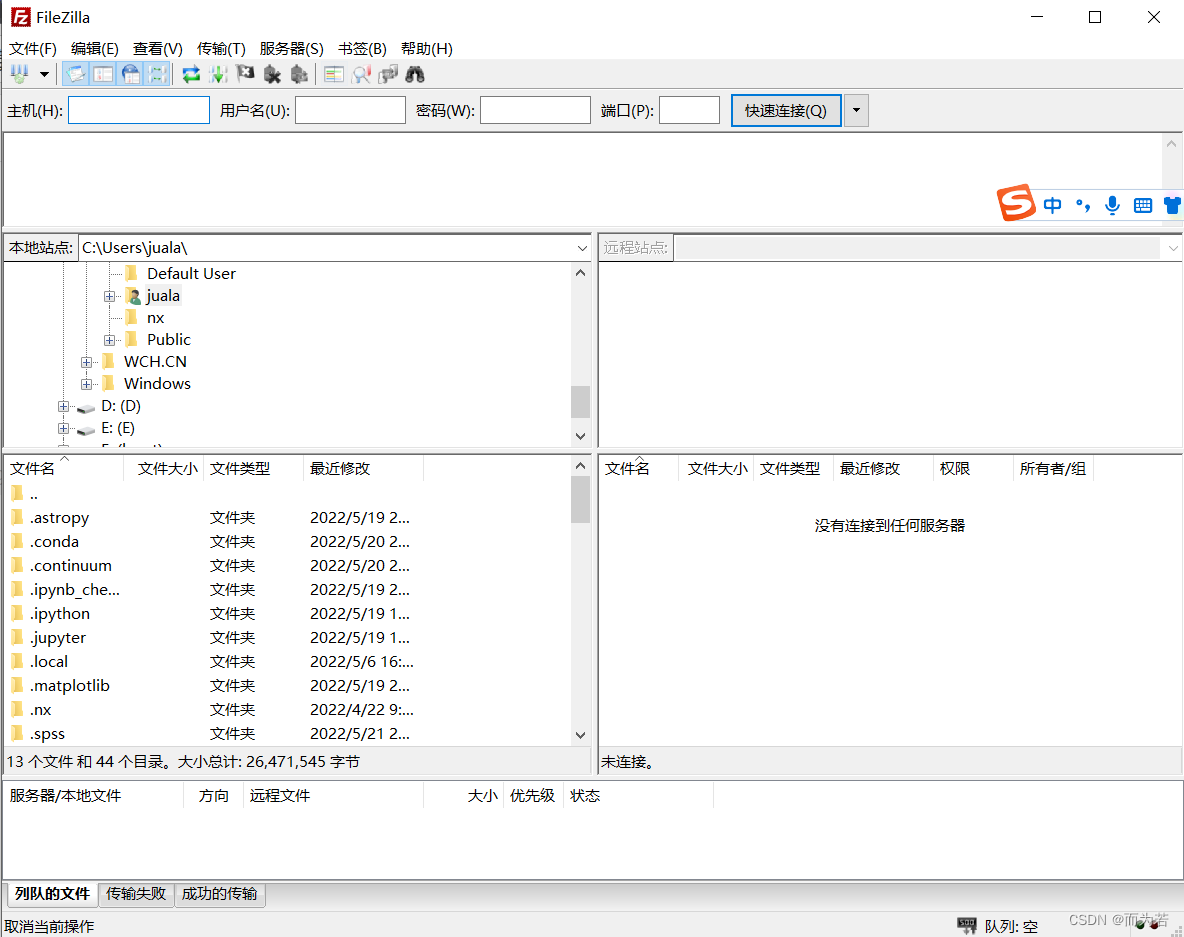
Task: Click the 快速连接(Q) button
Action: 786,110
